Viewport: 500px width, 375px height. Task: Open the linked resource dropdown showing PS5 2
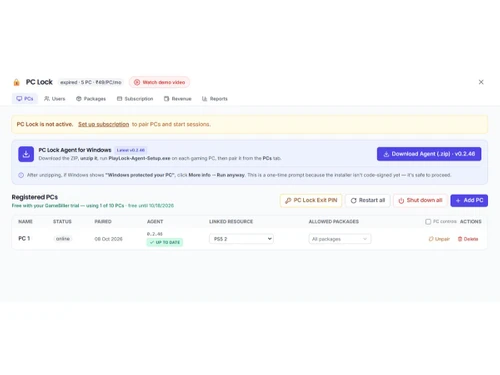(241, 239)
